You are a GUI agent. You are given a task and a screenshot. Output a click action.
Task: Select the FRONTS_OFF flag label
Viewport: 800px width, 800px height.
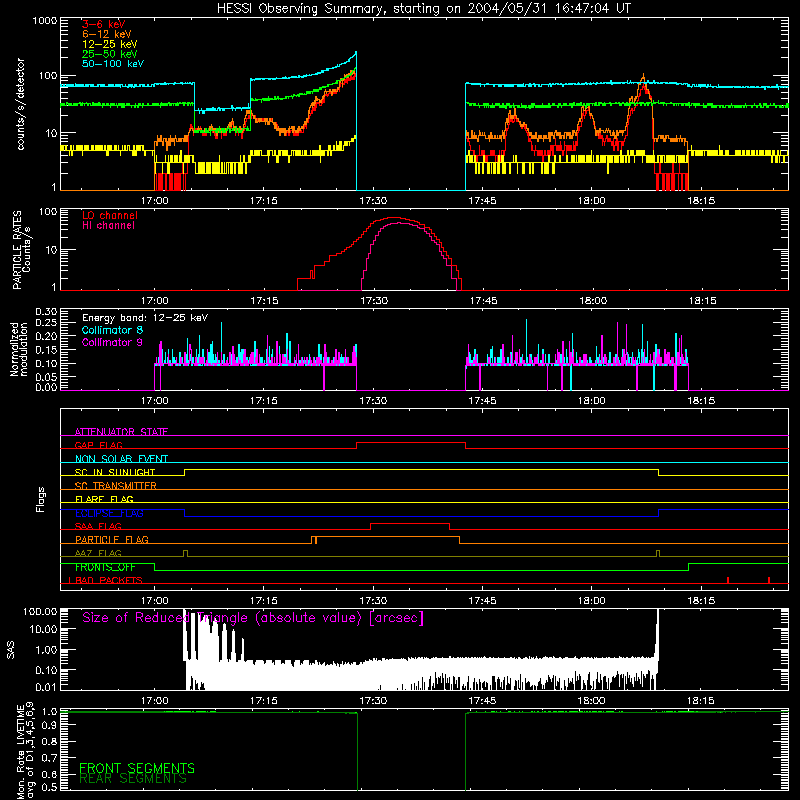105,567
